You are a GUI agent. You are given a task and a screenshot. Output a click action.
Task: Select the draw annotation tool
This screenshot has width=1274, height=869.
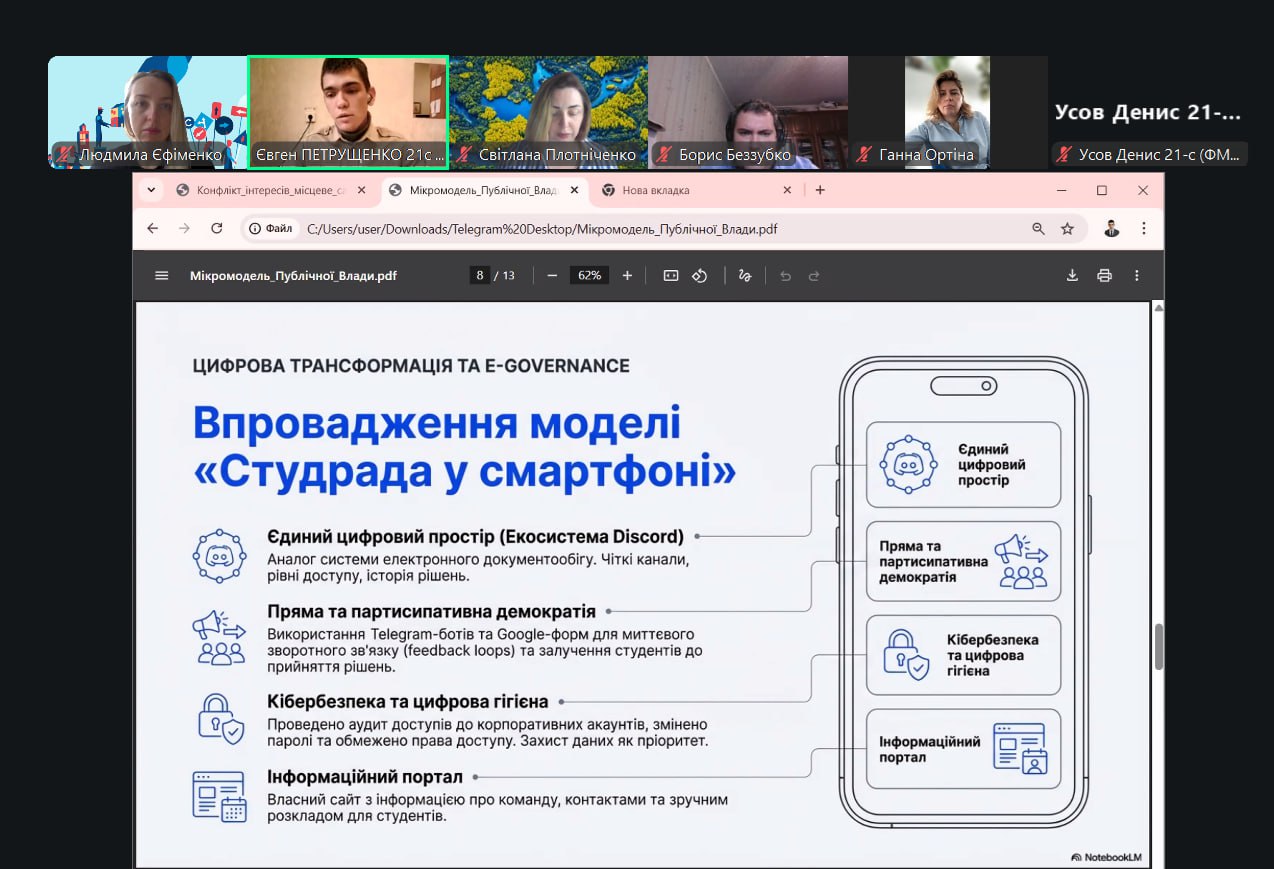pos(744,276)
